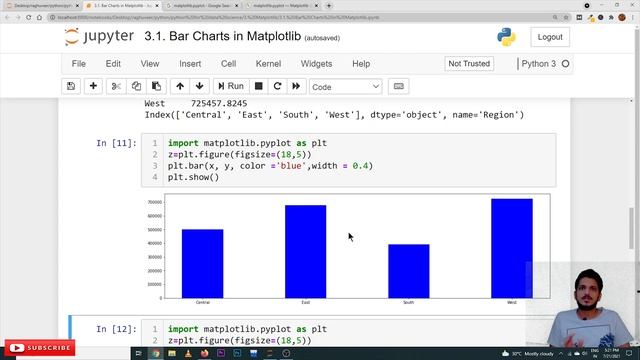The image size is (640, 360).
Task: Open the taskbar weather widget
Action: coord(528,353)
